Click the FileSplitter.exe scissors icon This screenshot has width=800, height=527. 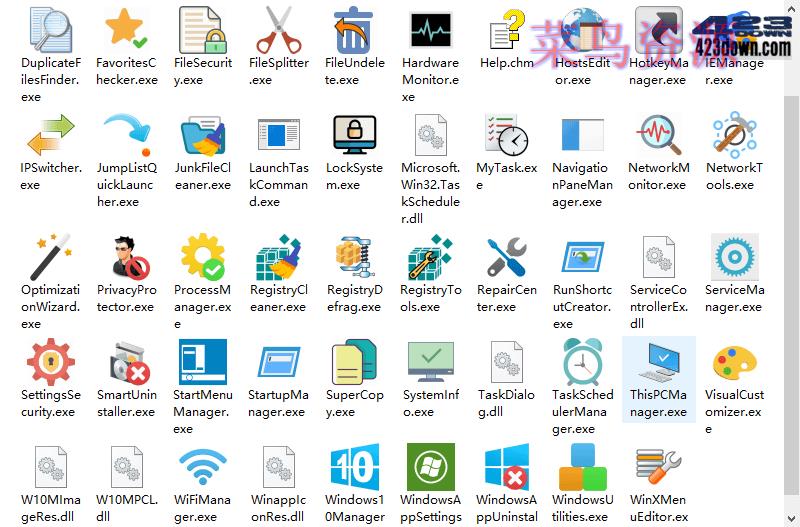tap(279, 30)
